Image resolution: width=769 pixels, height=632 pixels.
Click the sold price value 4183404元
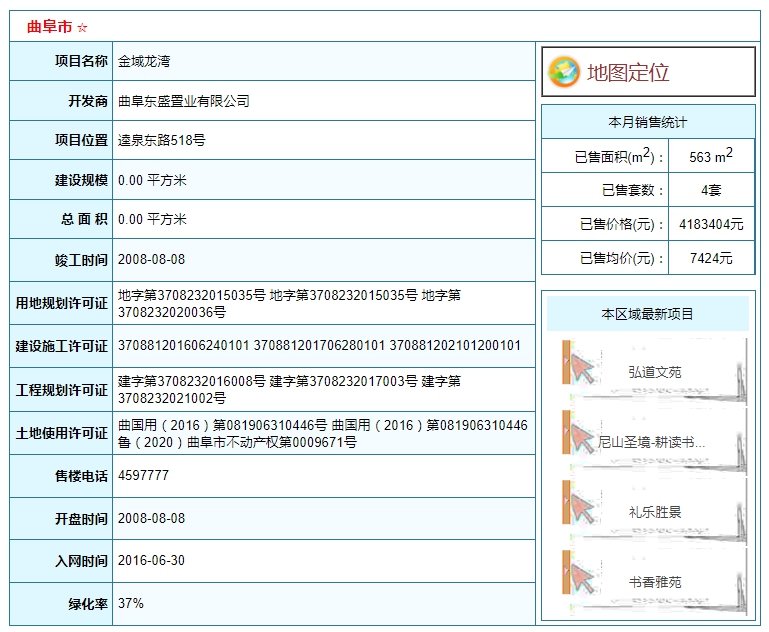click(x=711, y=225)
